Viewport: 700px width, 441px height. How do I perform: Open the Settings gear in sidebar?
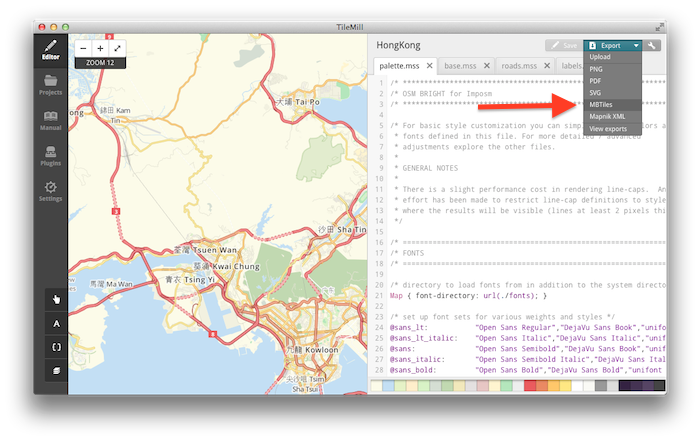click(50, 191)
